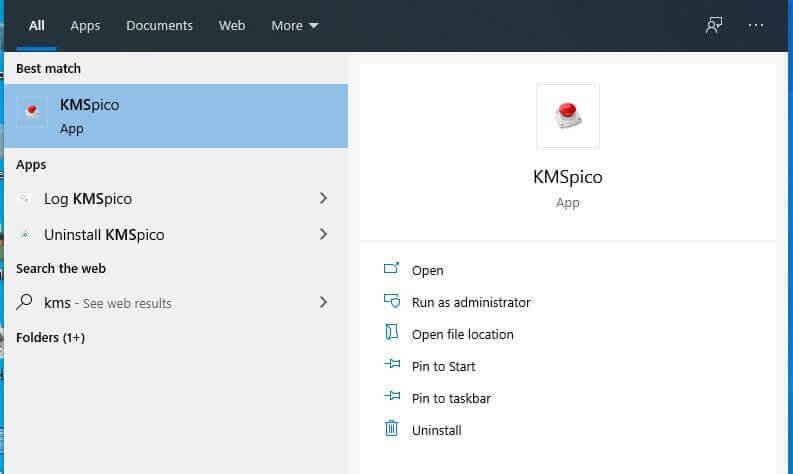793x474 pixels.
Task: Open the More filter dropdown
Action: [294, 25]
